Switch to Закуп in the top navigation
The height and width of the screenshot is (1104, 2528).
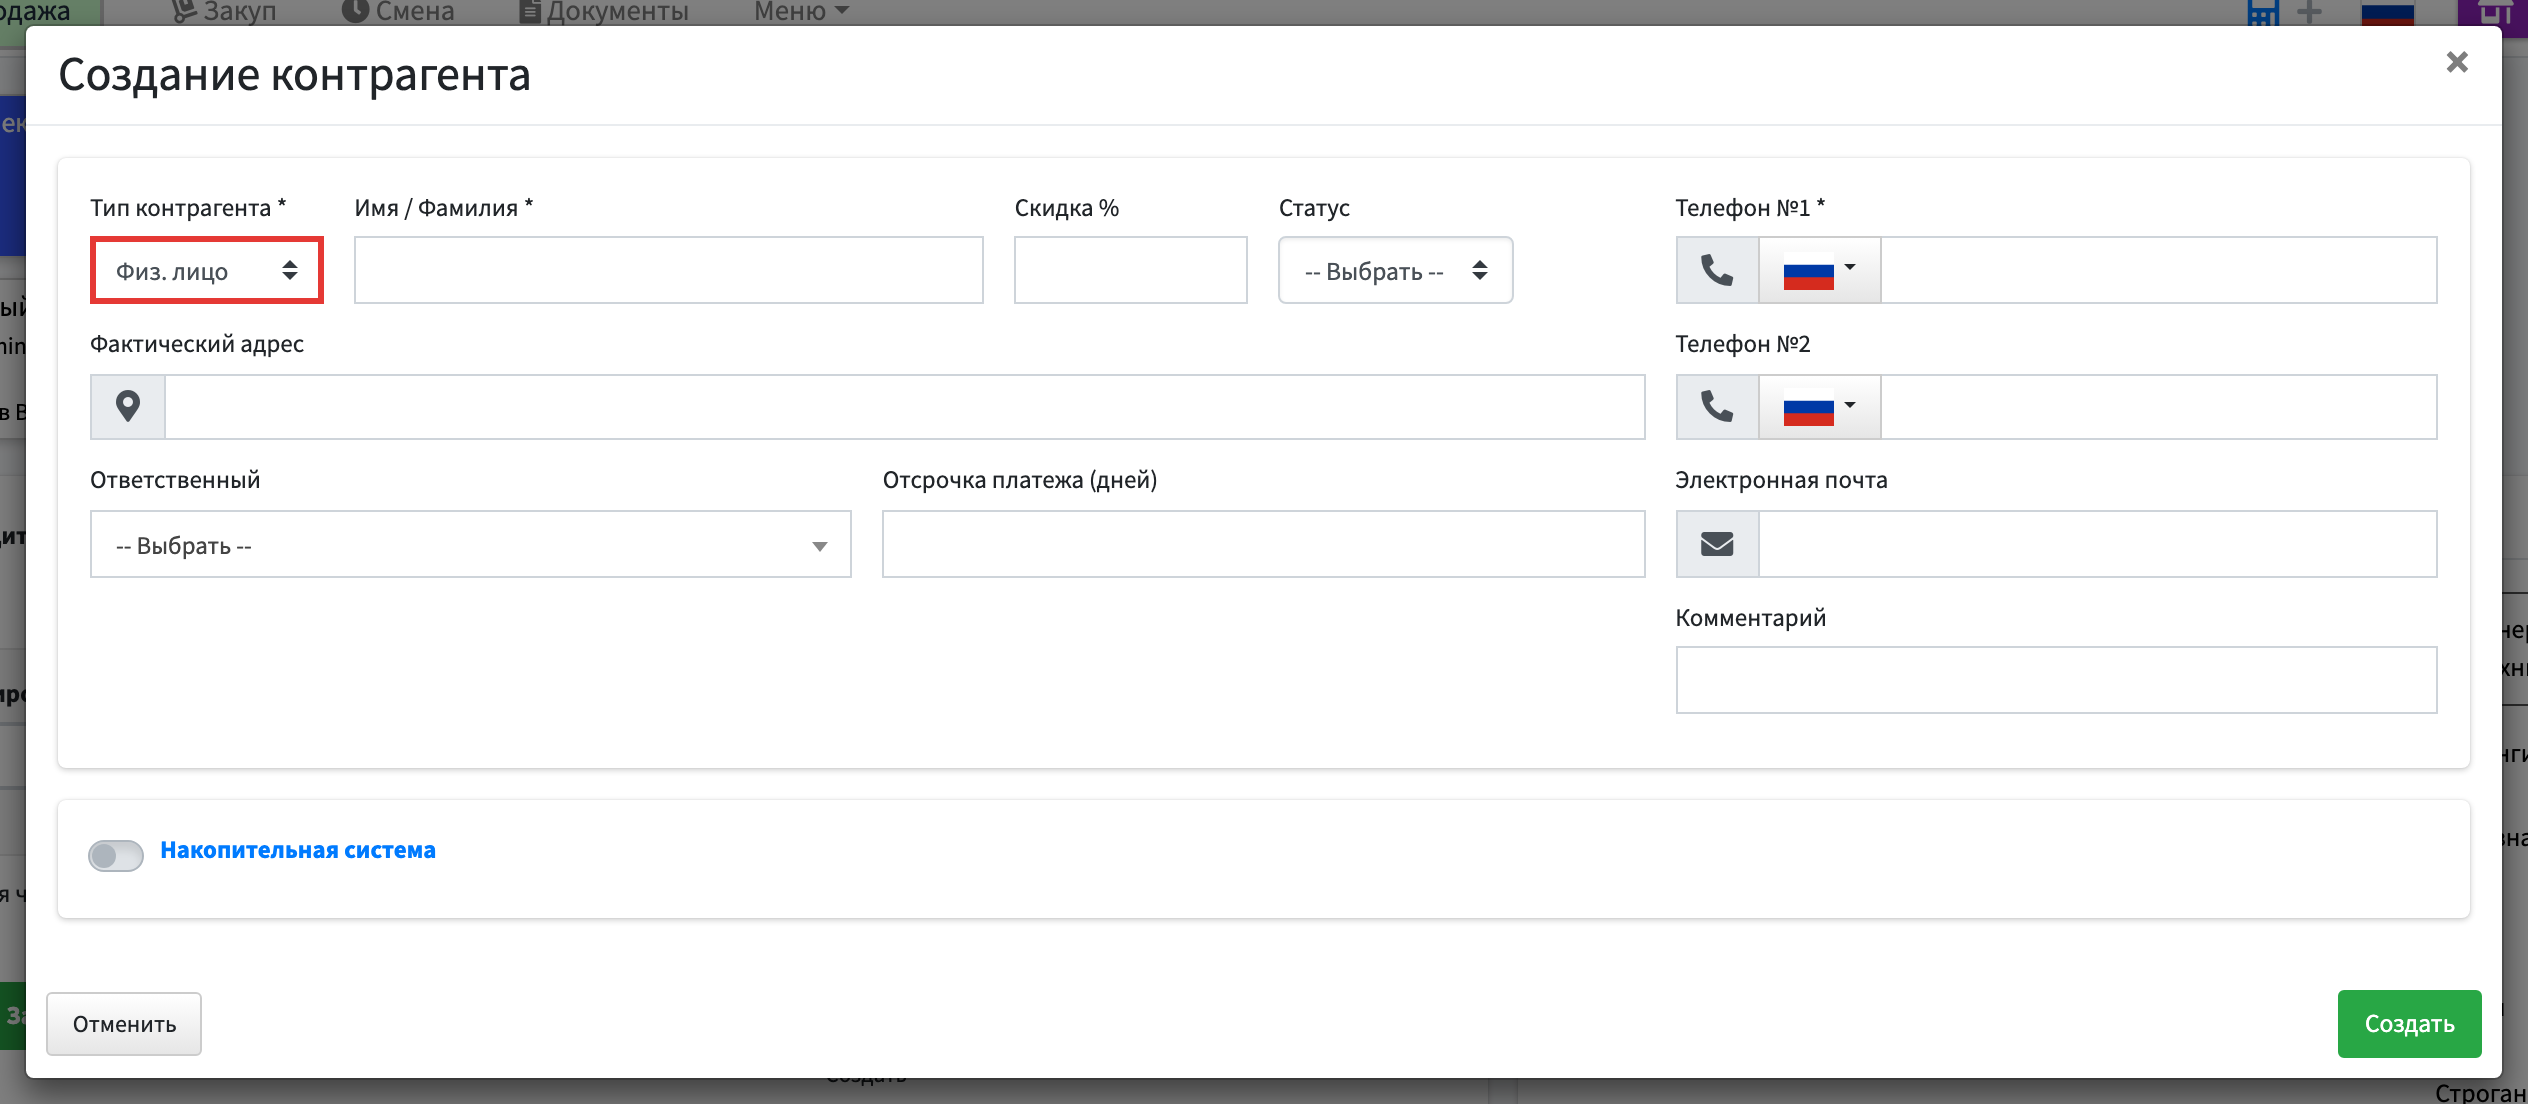click(224, 11)
